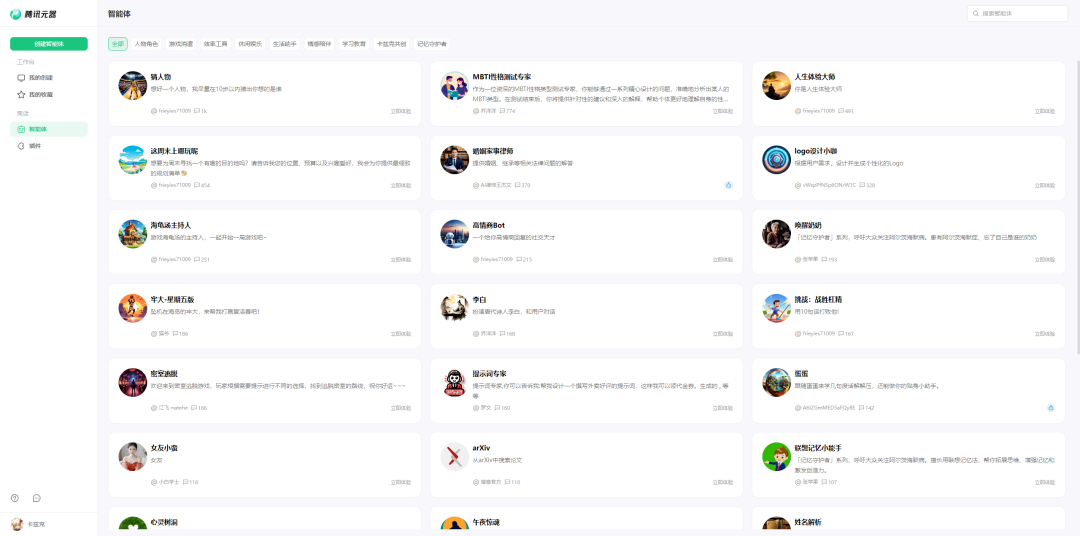Click the 创建智能体 button
The width and height of the screenshot is (1080, 536).
49,44
